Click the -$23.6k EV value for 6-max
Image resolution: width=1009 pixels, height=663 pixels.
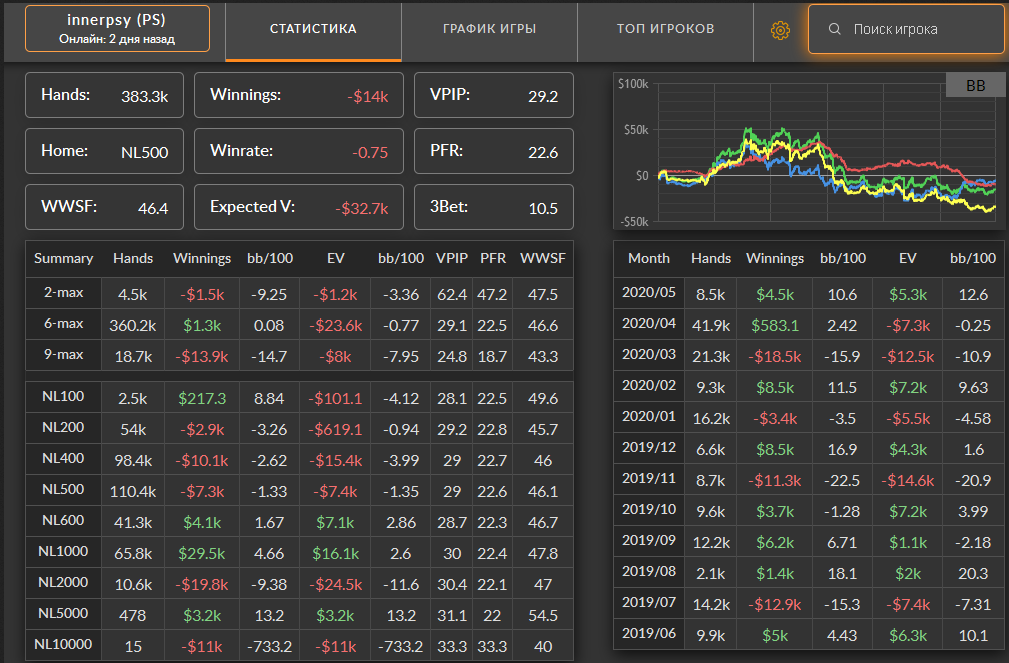click(335, 326)
